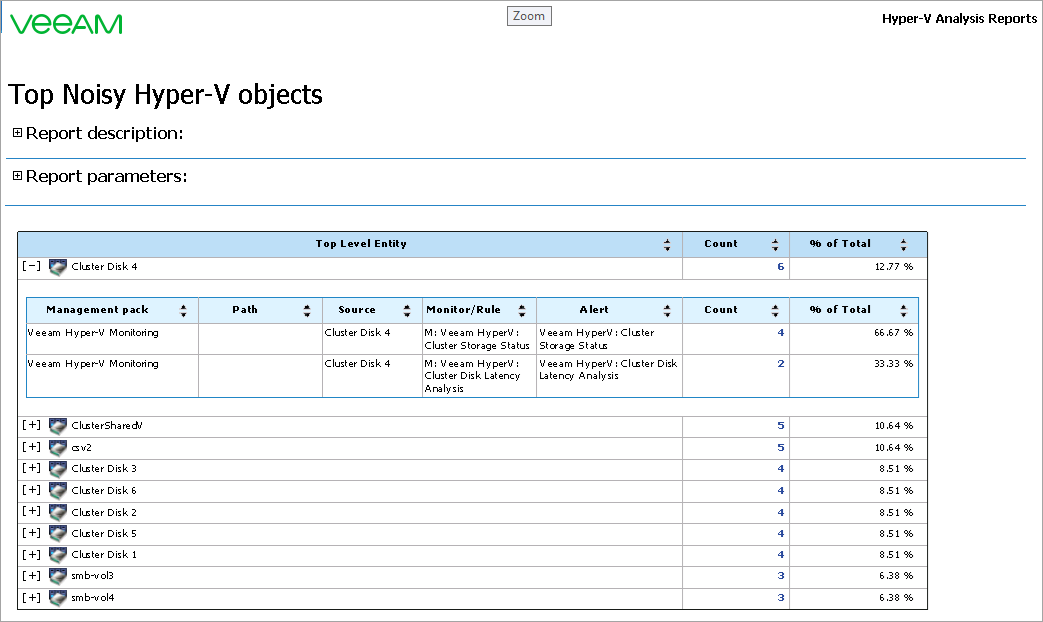Sort inner table by Count arrows
Viewport: 1043px width, 622px height.
[x=775, y=311]
